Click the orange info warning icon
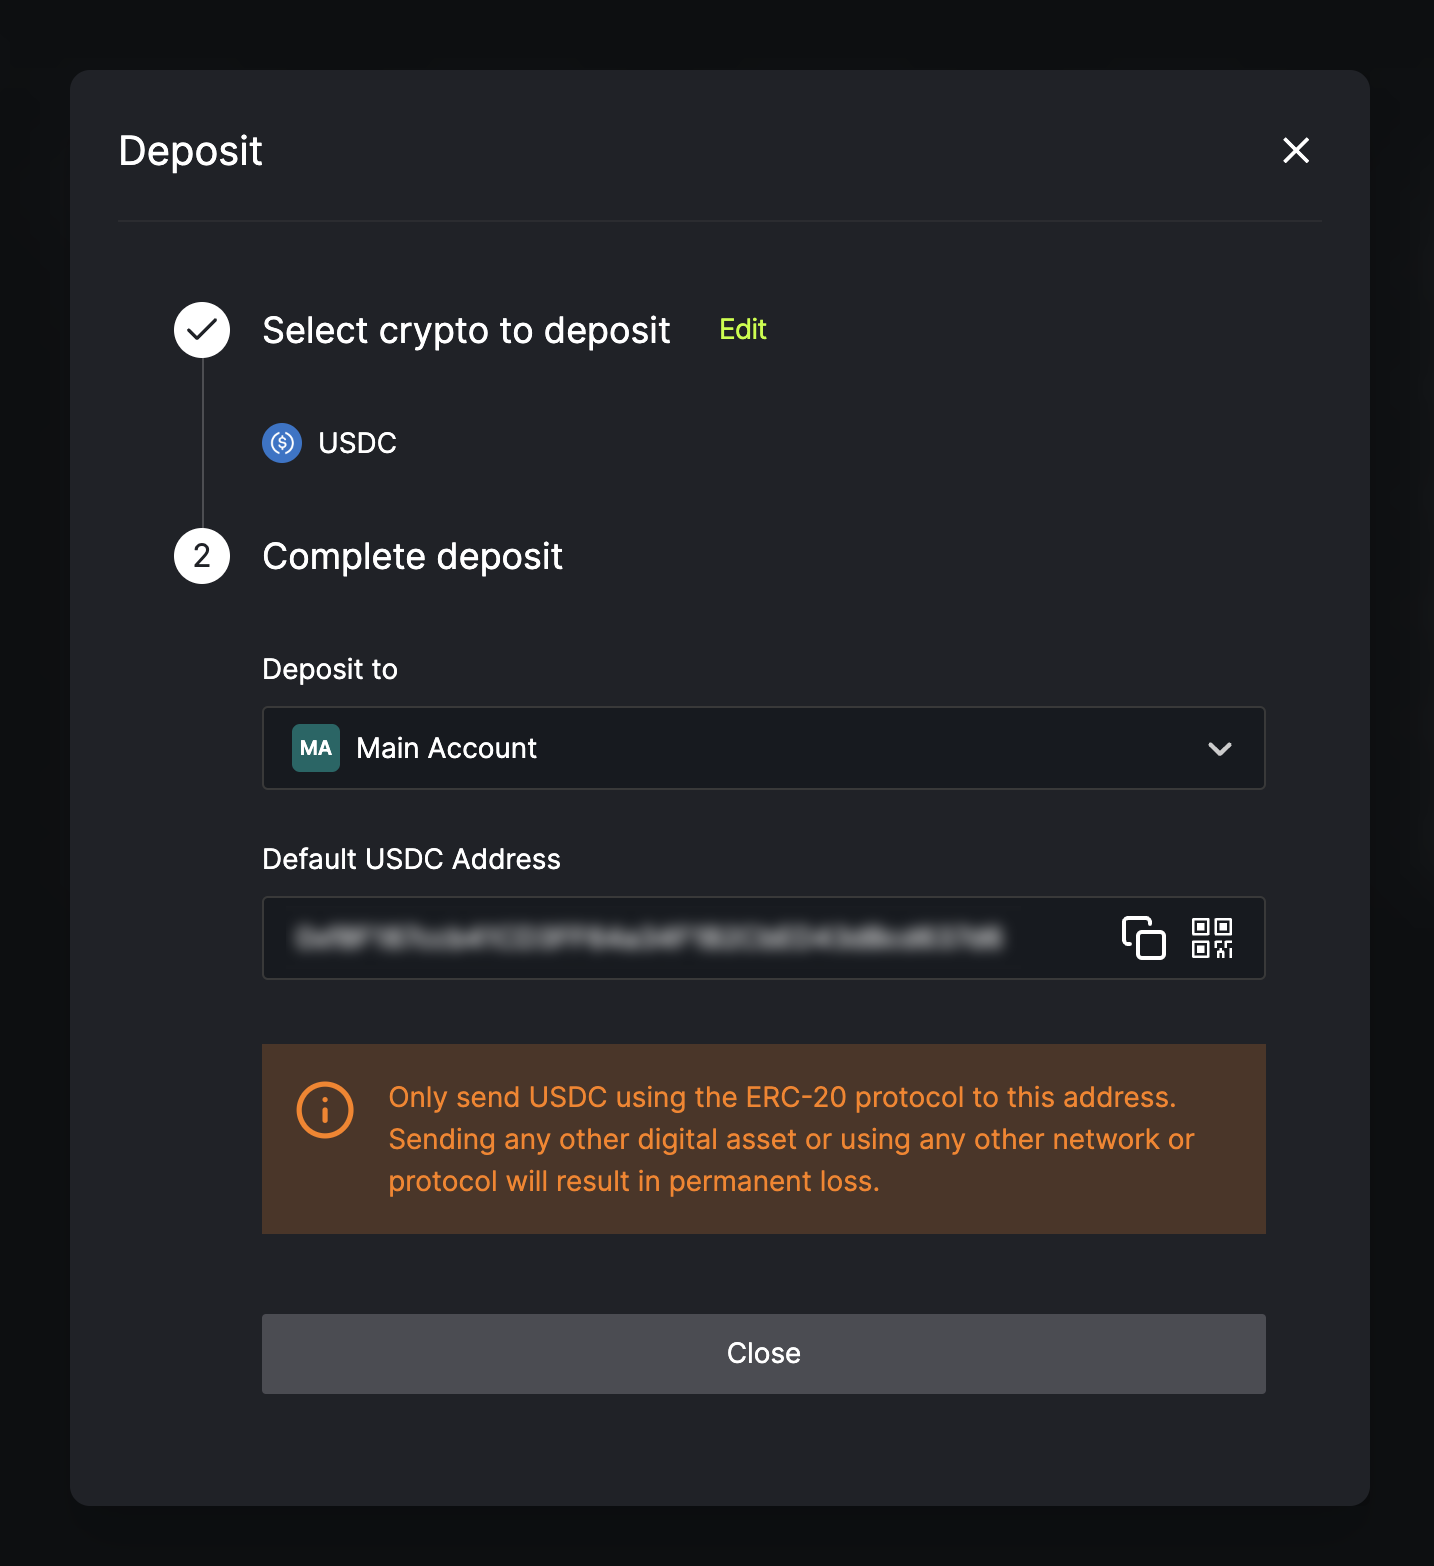Screen dimensions: 1434x1566 point(325,1110)
